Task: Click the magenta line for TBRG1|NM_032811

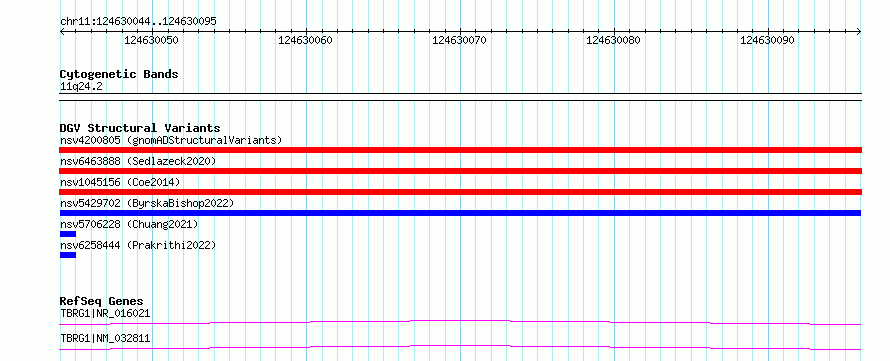Action: click(460, 347)
